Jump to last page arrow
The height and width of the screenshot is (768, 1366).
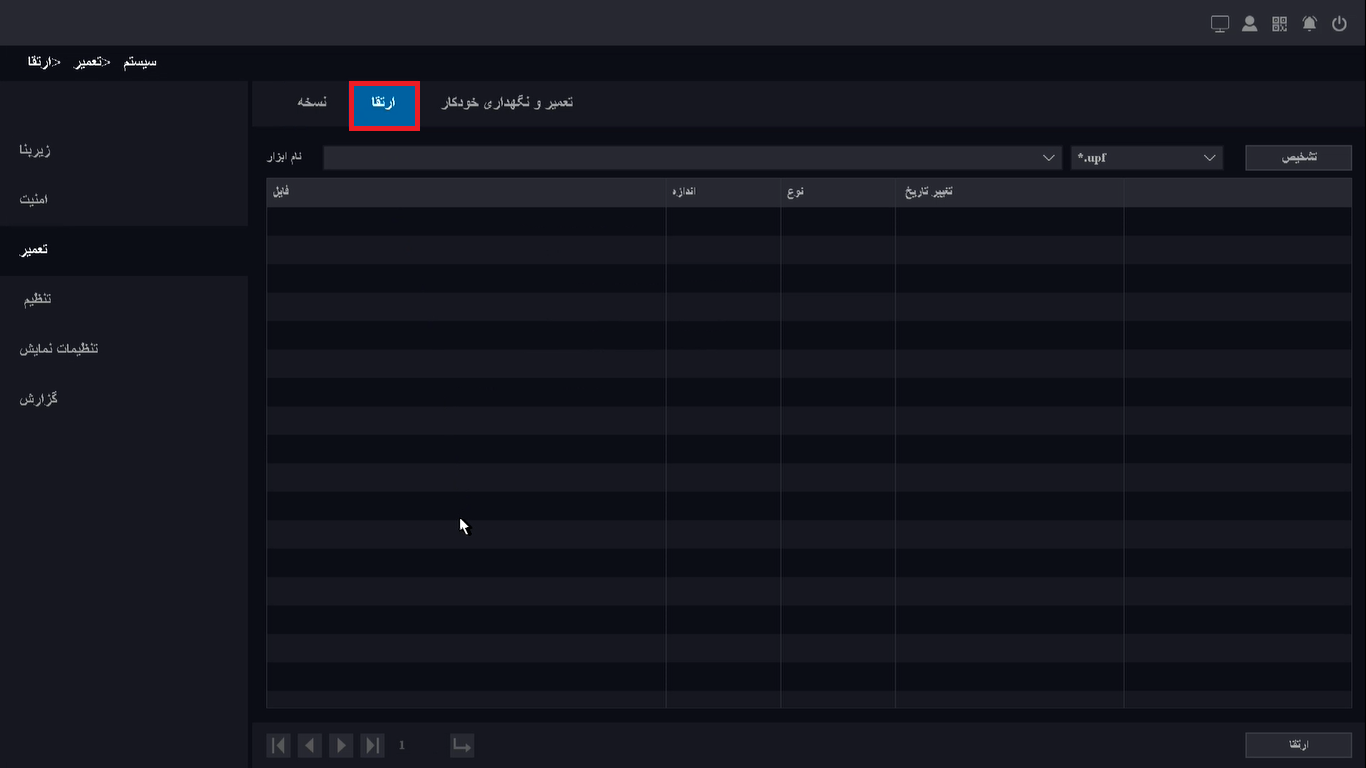(372, 745)
